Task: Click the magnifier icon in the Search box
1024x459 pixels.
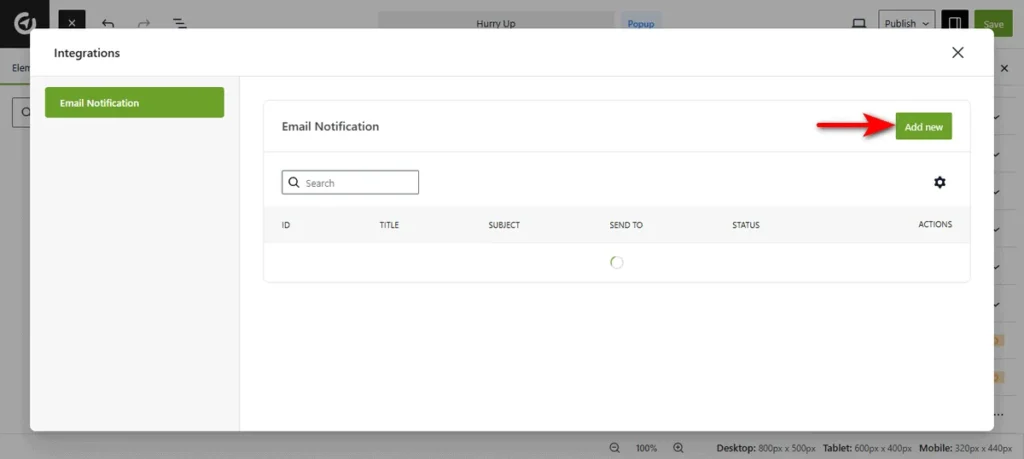Action: pos(294,183)
